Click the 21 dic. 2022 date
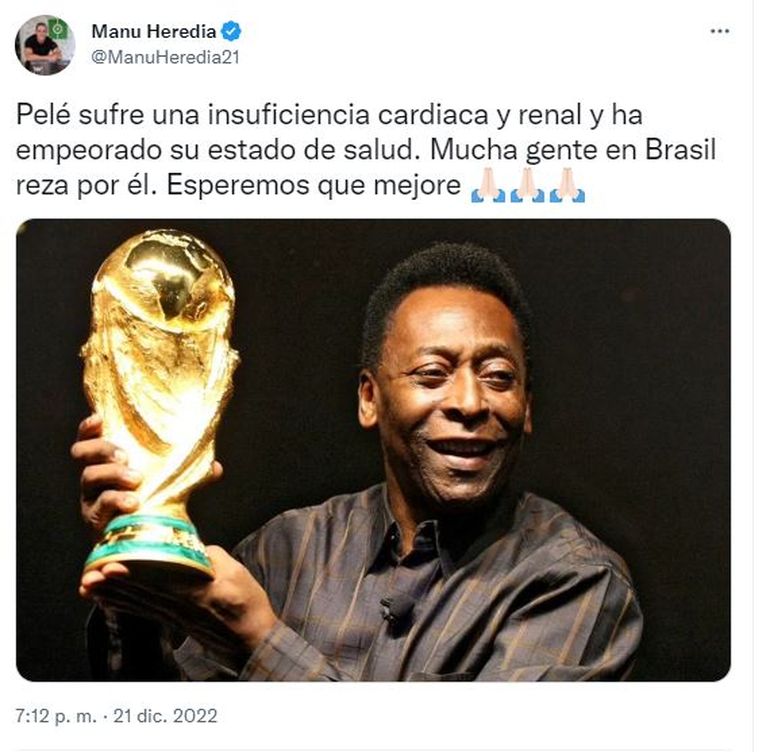The width and height of the screenshot is (770, 752). pyautogui.click(x=165, y=716)
